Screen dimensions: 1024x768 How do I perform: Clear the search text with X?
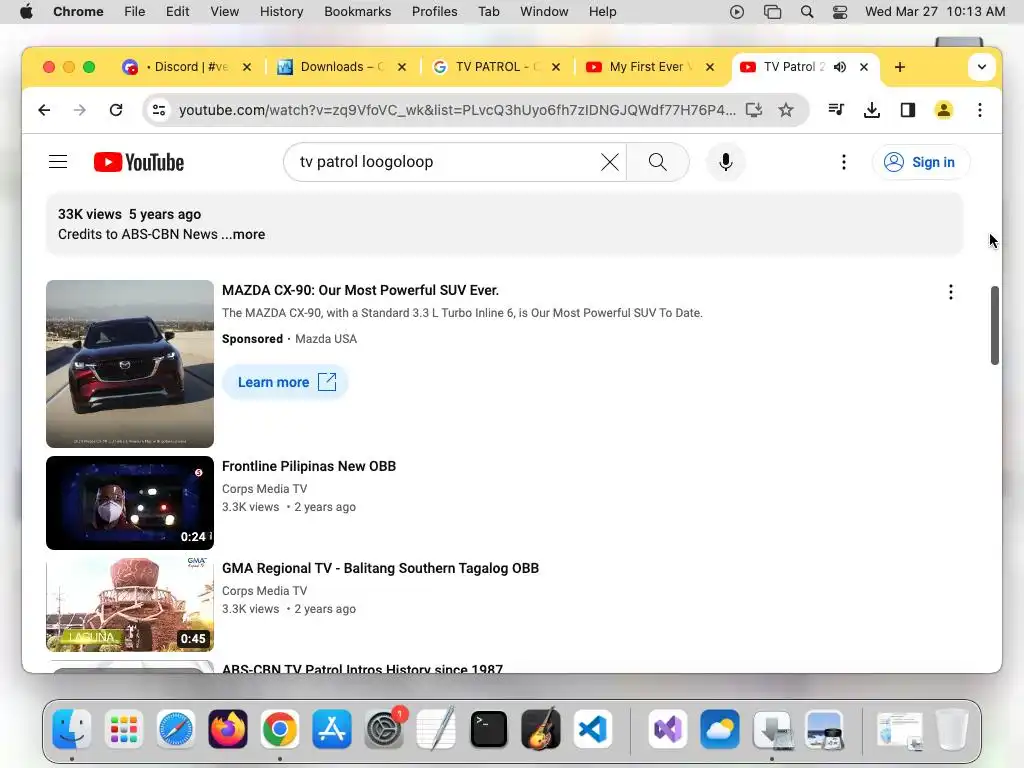[x=609, y=162]
